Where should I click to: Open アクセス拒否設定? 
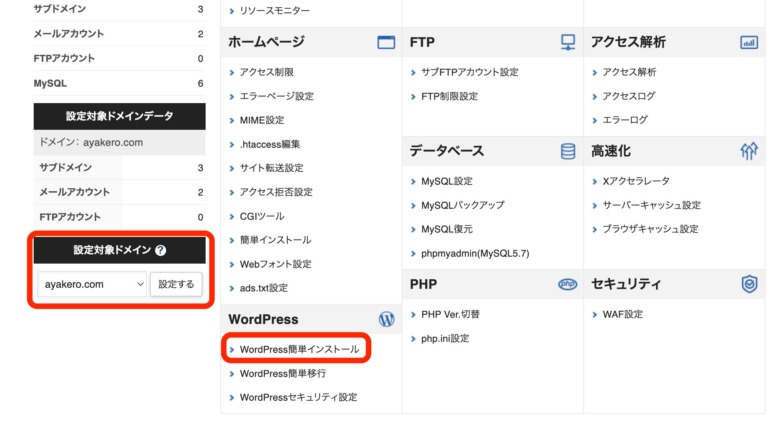click(276, 192)
